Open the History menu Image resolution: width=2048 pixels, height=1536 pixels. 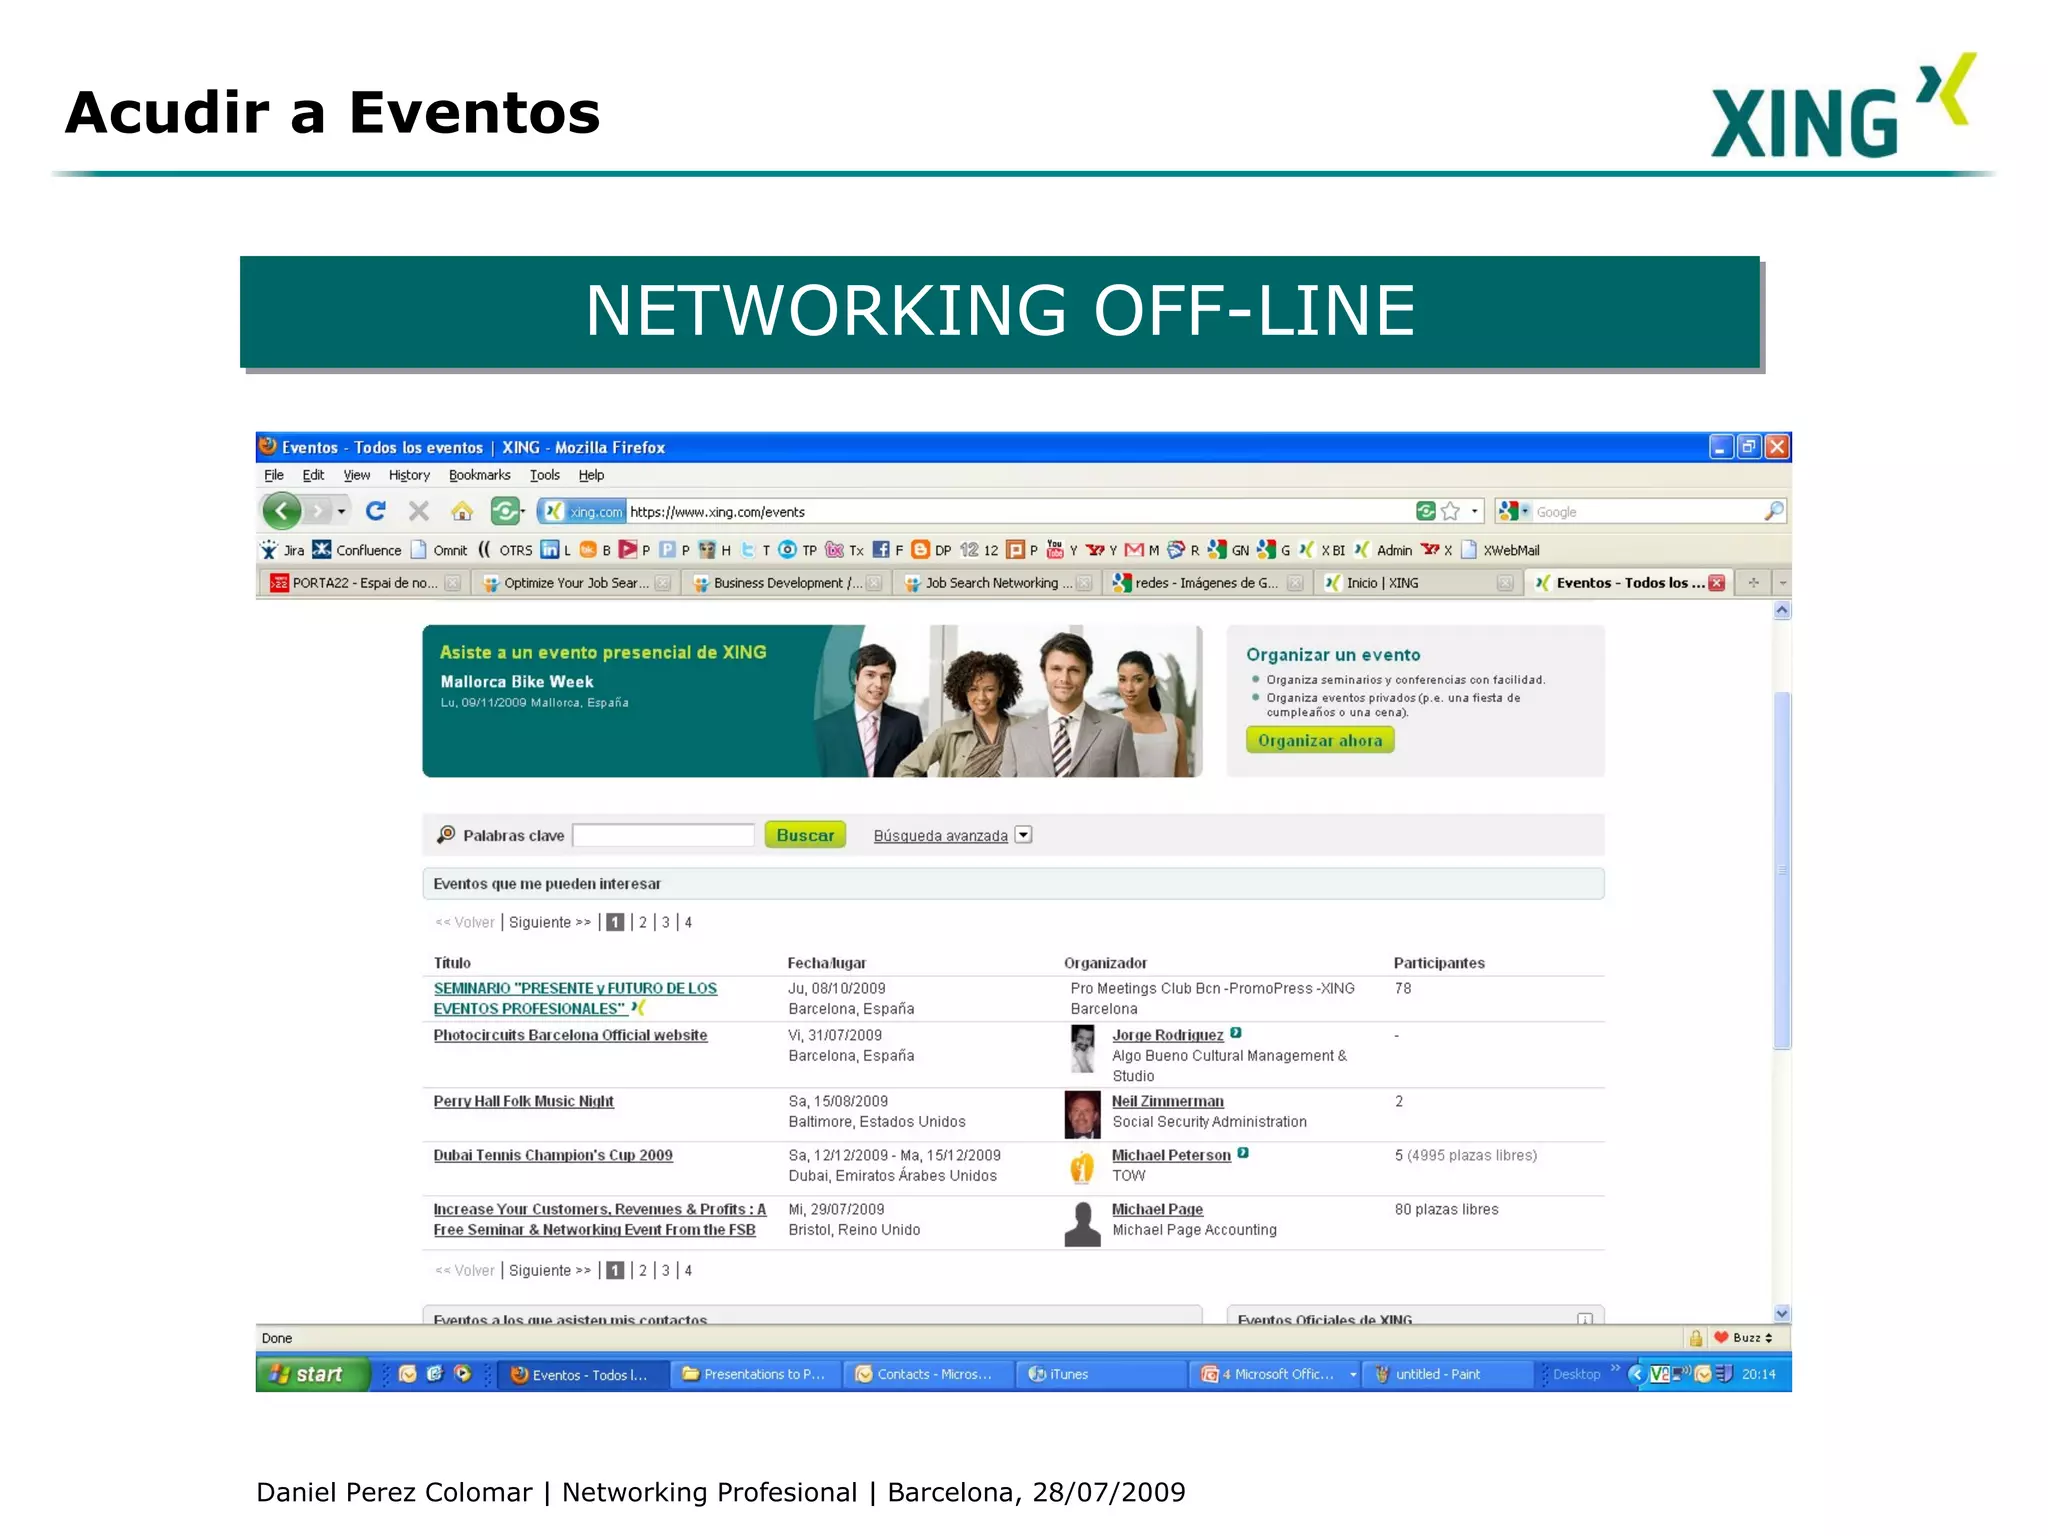coord(409,475)
